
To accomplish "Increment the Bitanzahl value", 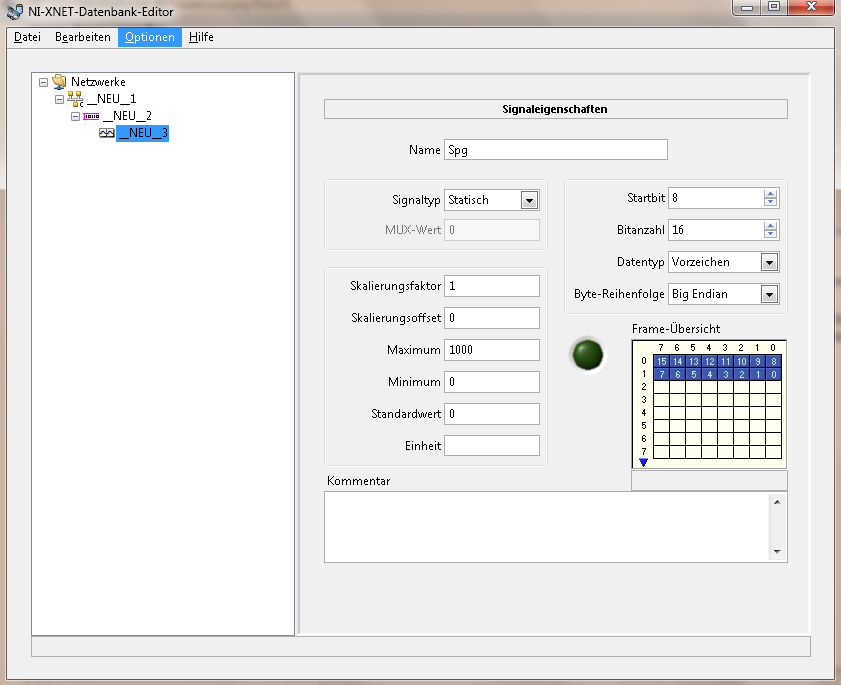I will (x=771, y=226).
